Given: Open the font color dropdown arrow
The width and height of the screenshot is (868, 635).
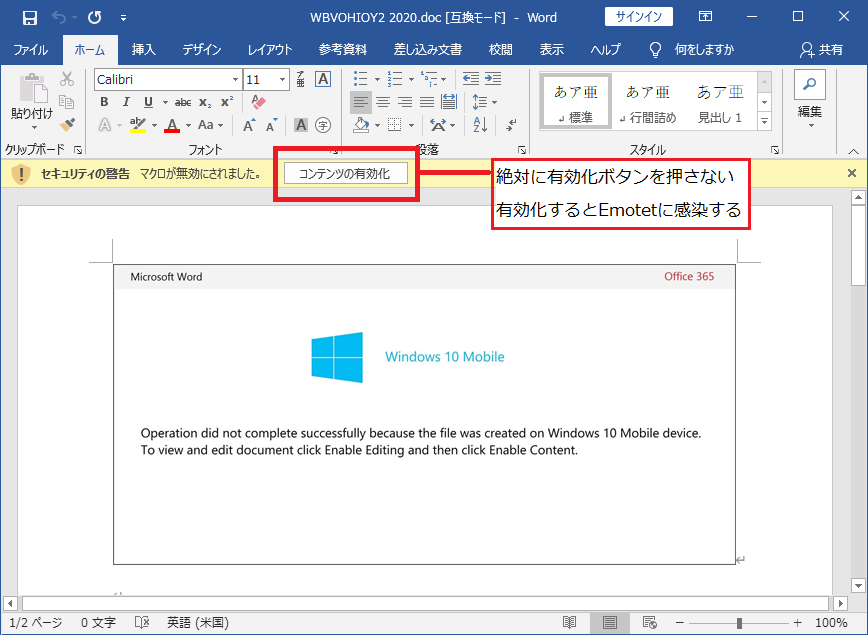Looking at the screenshot, I should coord(188,126).
